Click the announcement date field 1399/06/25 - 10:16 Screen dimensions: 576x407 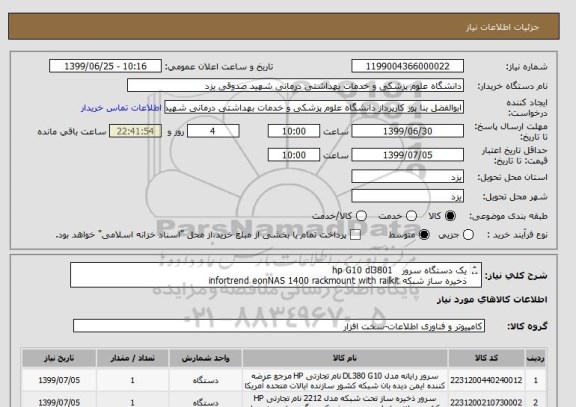105,66
